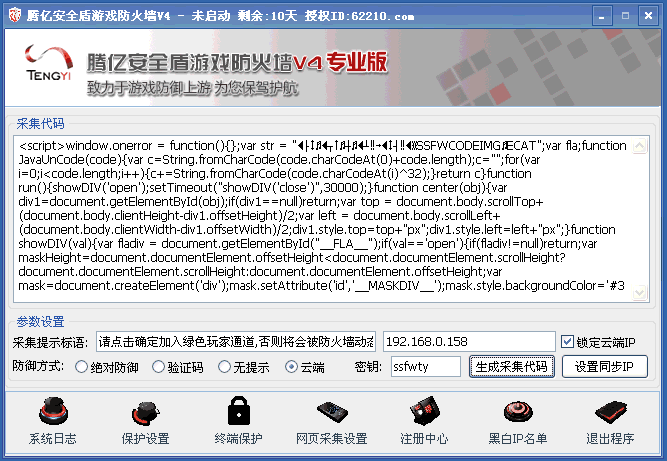Click the IP address field 192.168.0.158
This screenshot has height=461, width=667.
click(469, 341)
